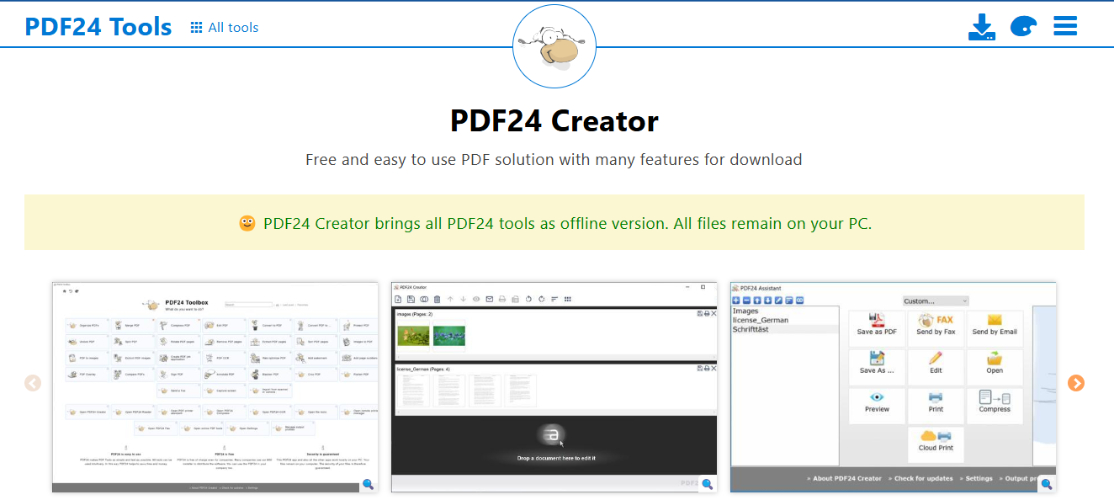Click the blue flower image page in Creator screenshot
The image size is (1114, 500).
pyautogui.click(x=449, y=336)
